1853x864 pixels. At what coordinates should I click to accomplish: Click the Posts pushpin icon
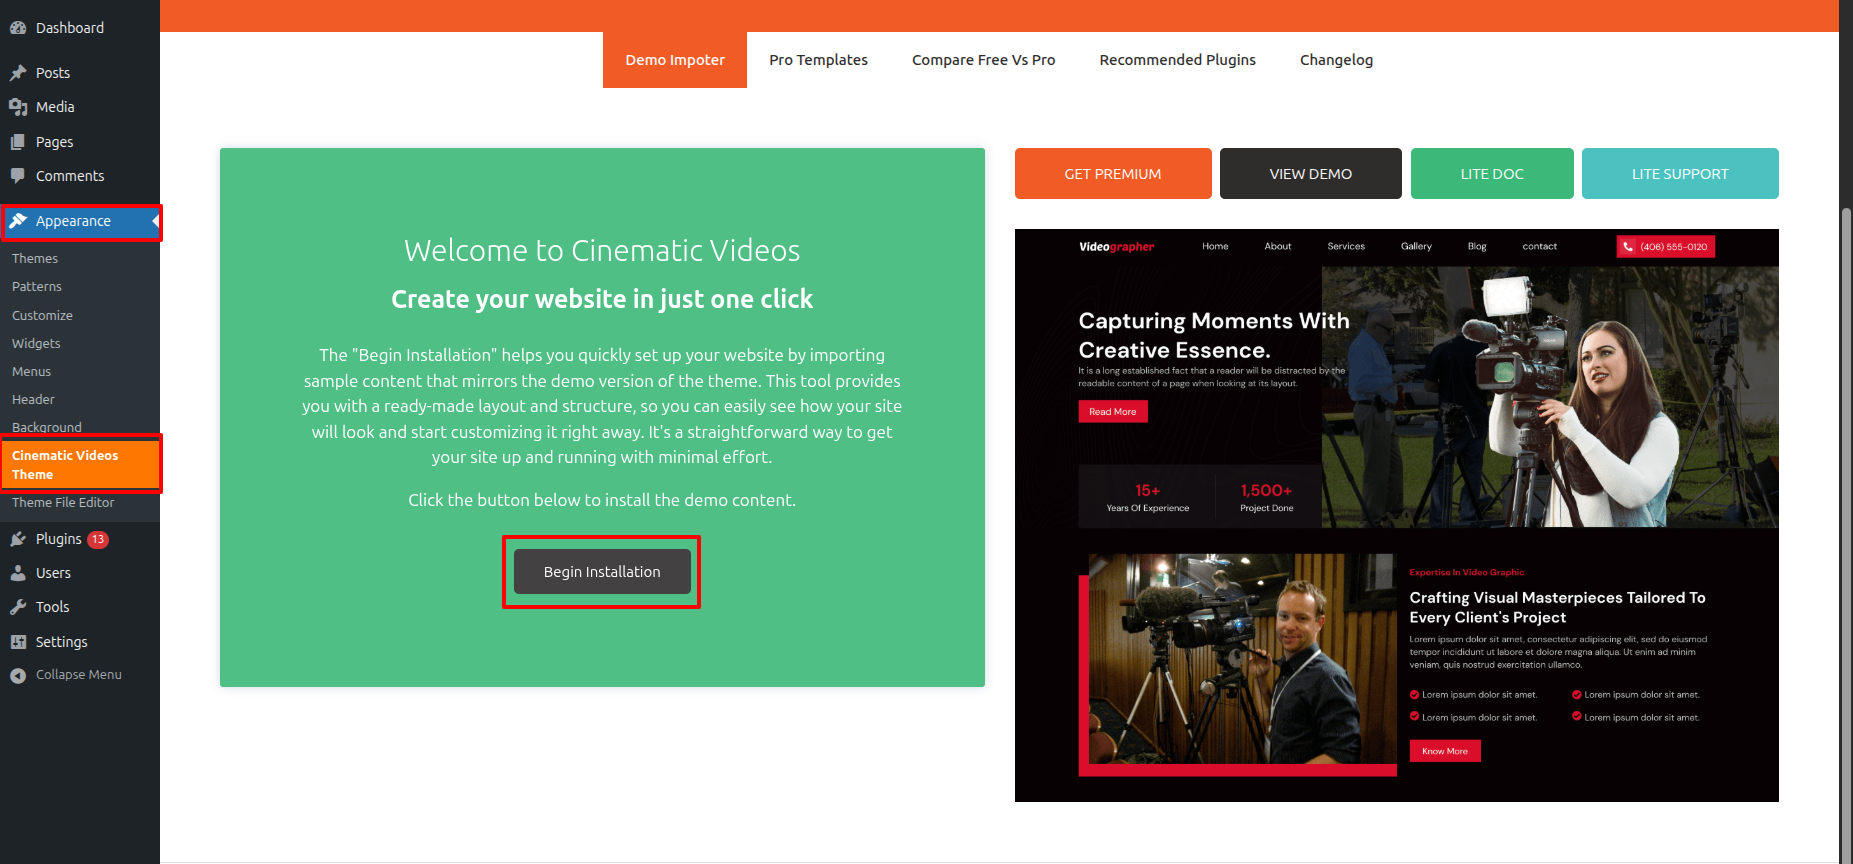[18, 73]
